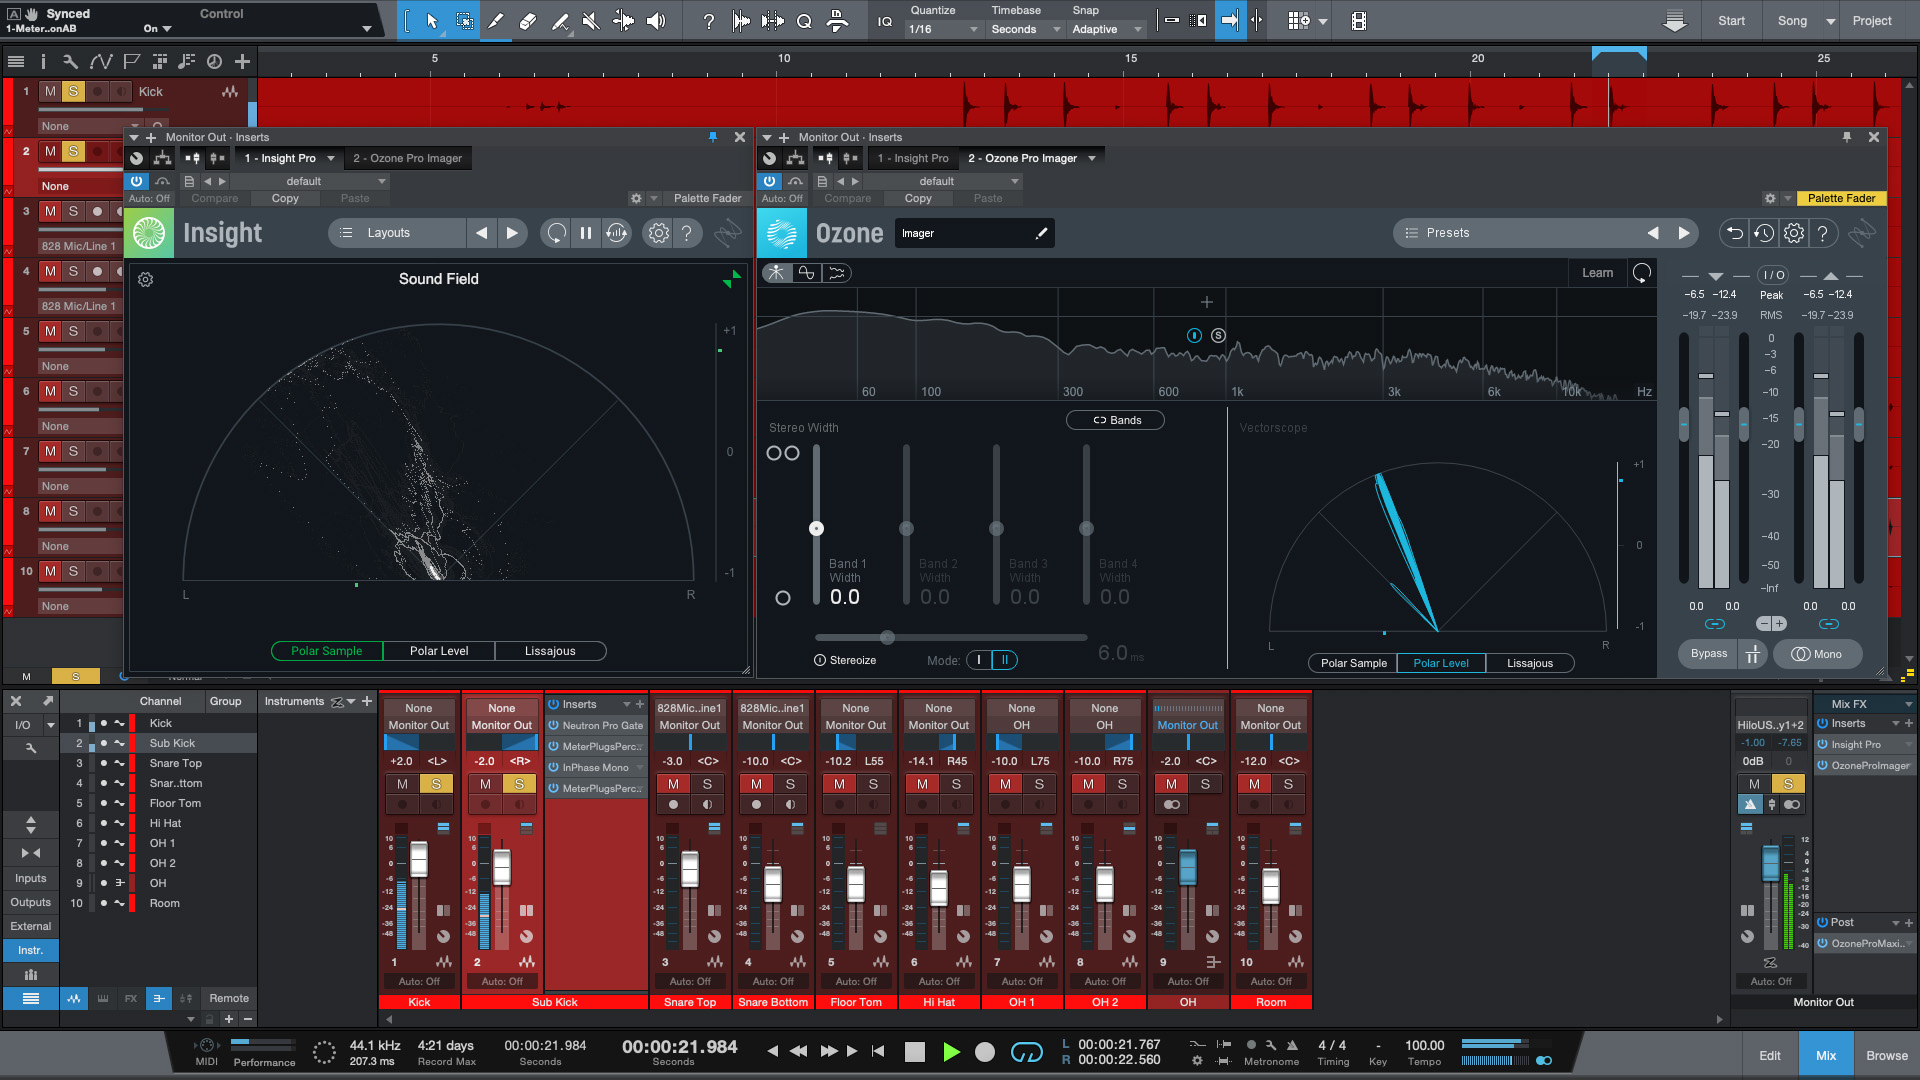Toggle Insight Pro power button in left window
Viewport: 1920px width, 1080px height.
pyautogui.click(x=136, y=181)
